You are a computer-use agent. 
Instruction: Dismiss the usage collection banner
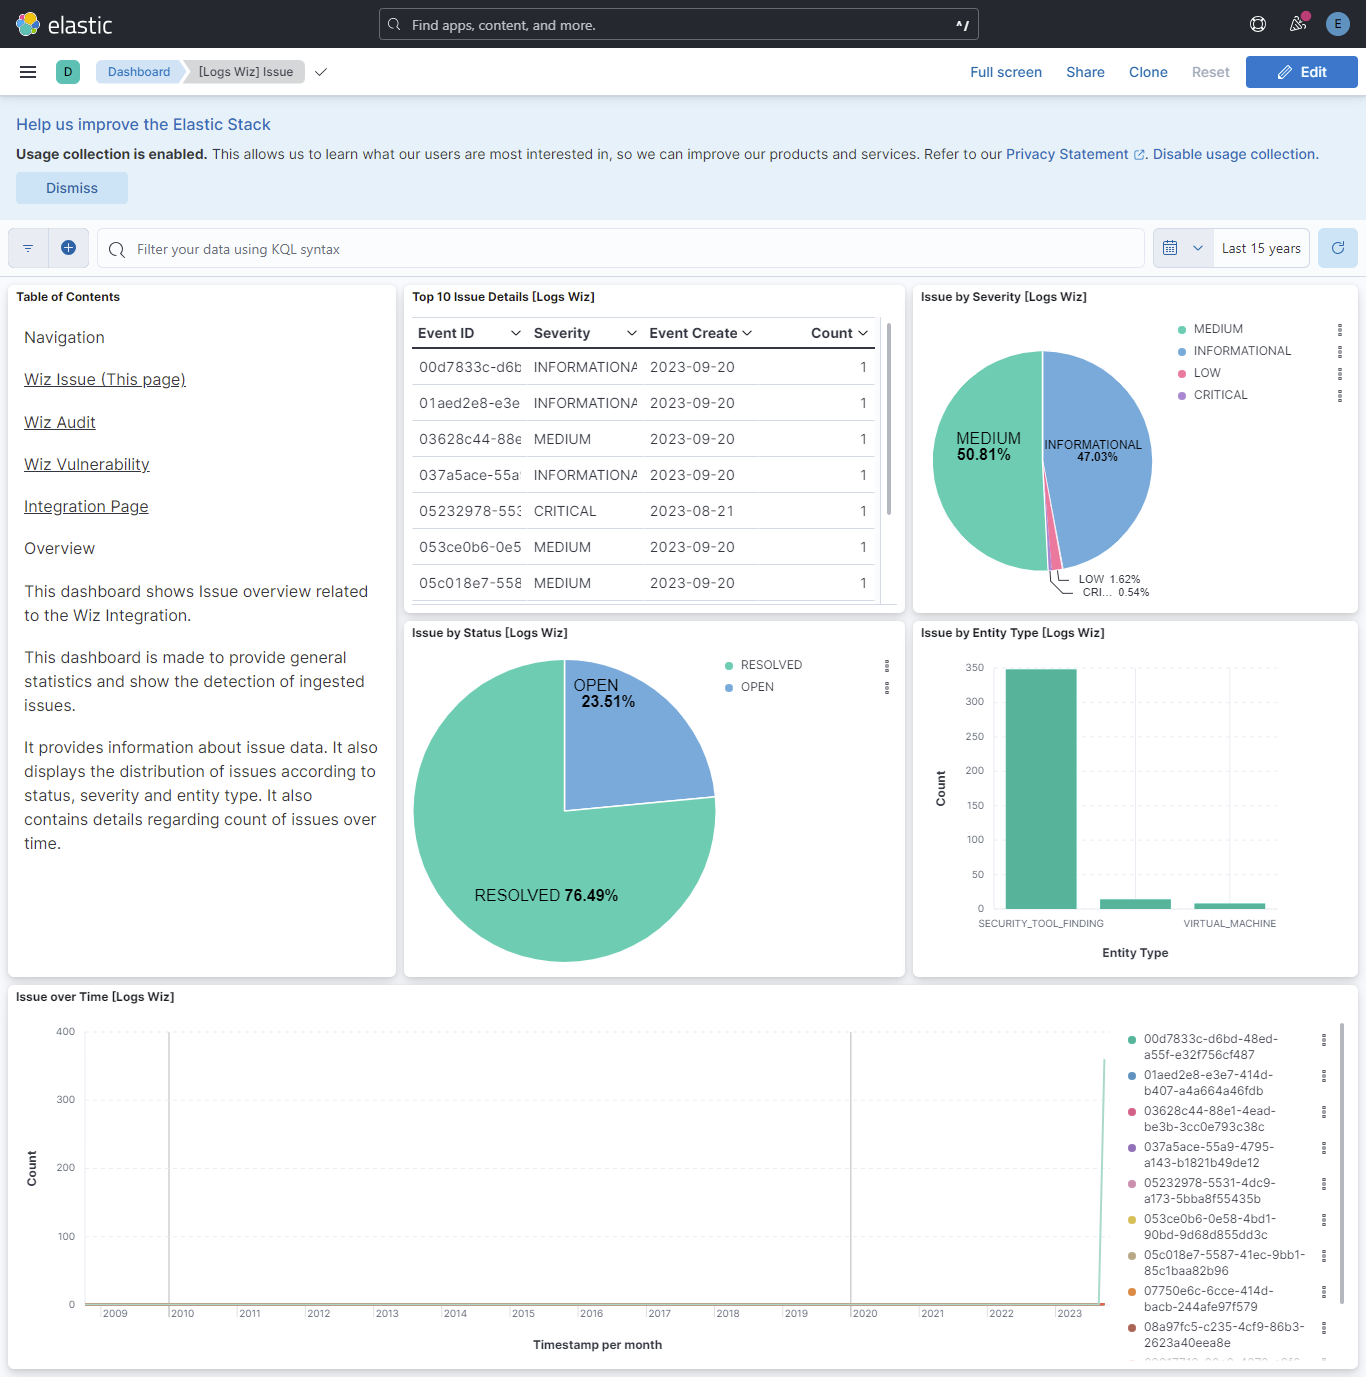pos(71,187)
